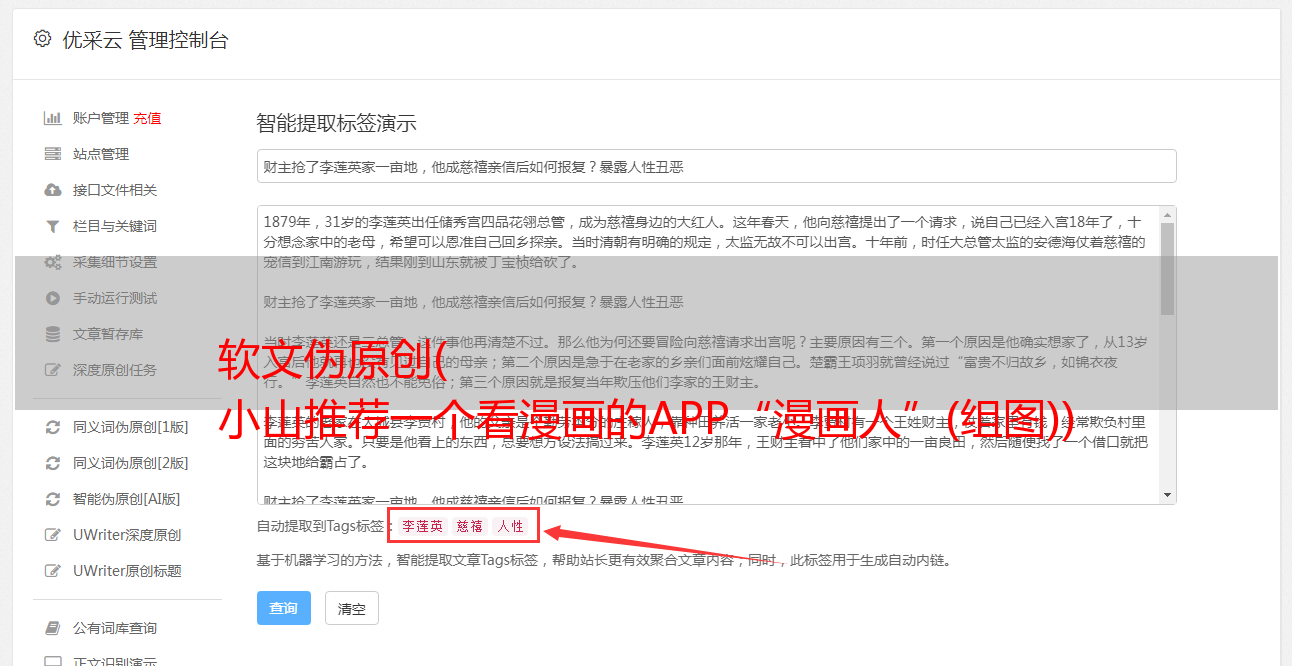Open 智能伪原创[AI版] tool
Image resolution: width=1292 pixels, height=666 pixels.
127,499
